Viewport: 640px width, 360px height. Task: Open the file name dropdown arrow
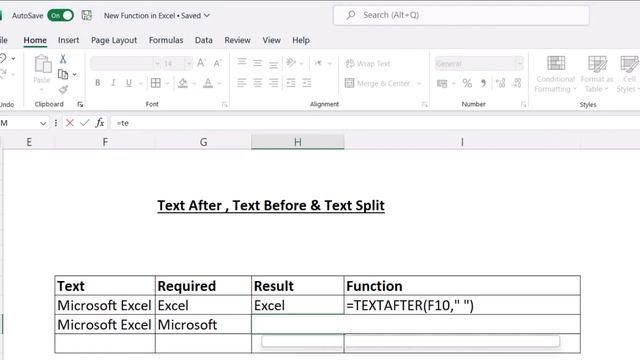(x=207, y=16)
